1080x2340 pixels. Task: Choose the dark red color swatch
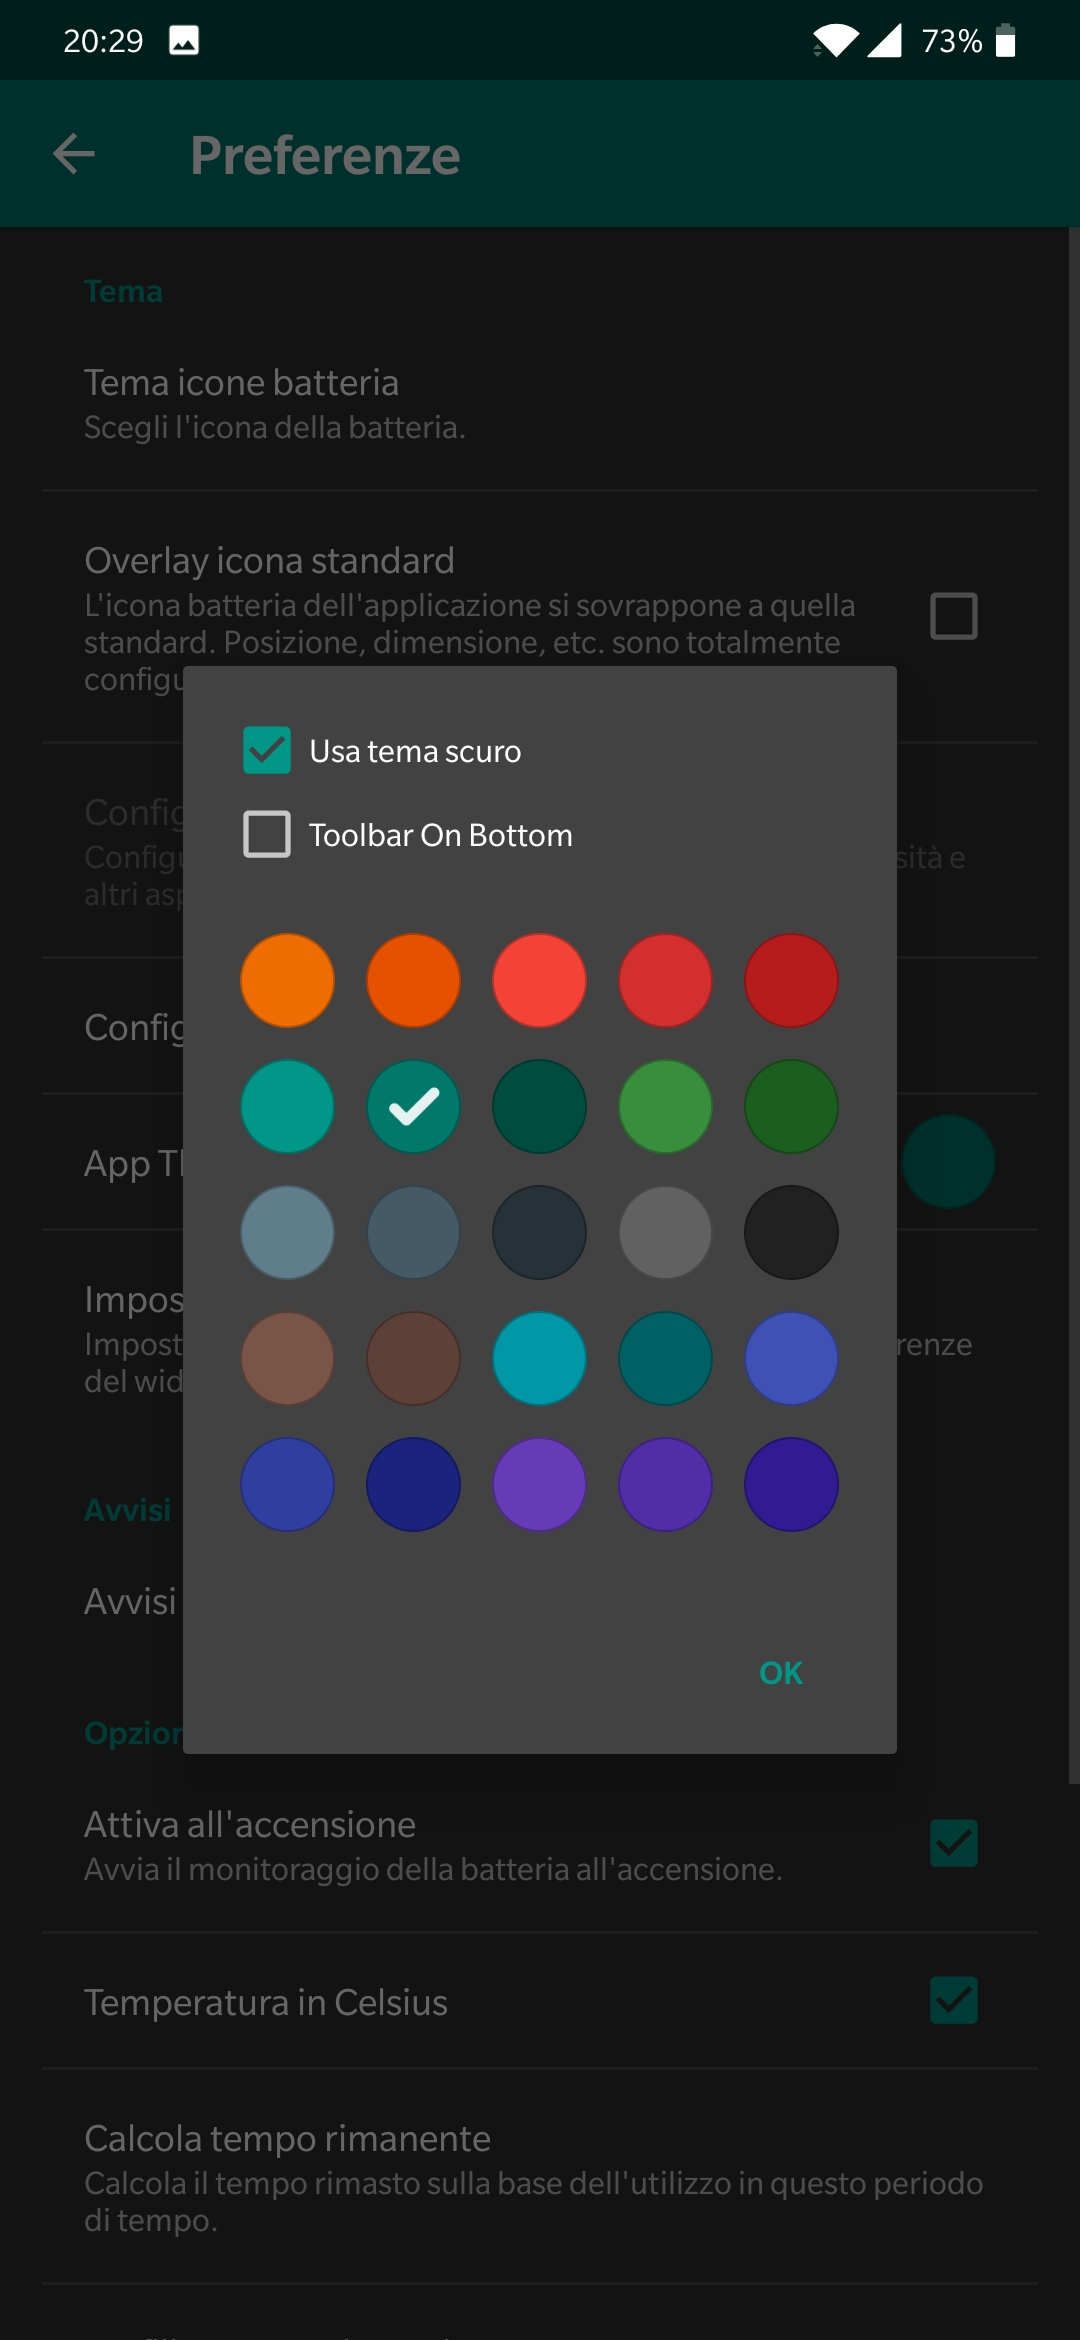pyautogui.click(x=791, y=981)
